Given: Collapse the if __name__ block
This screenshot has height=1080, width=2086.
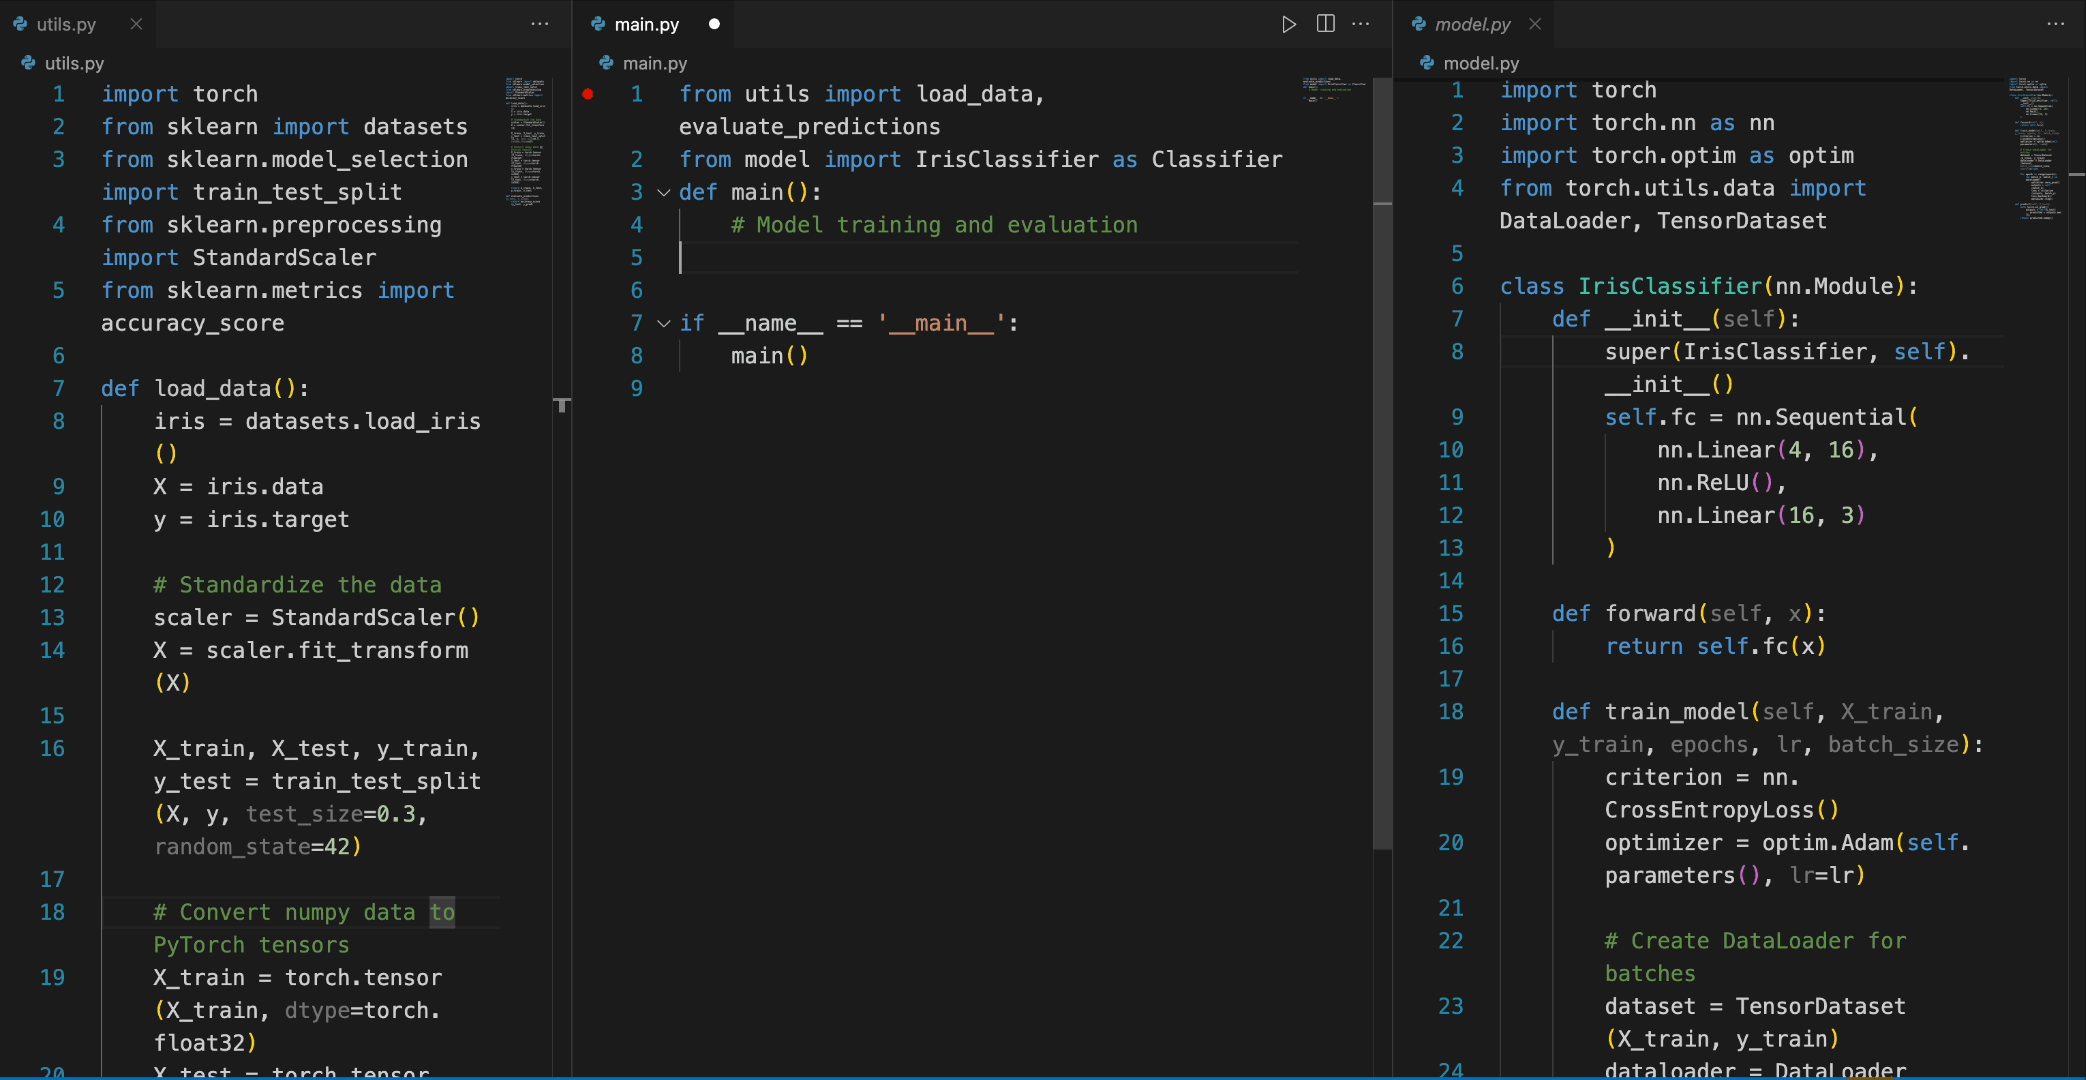Looking at the screenshot, I should pos(660,324).
